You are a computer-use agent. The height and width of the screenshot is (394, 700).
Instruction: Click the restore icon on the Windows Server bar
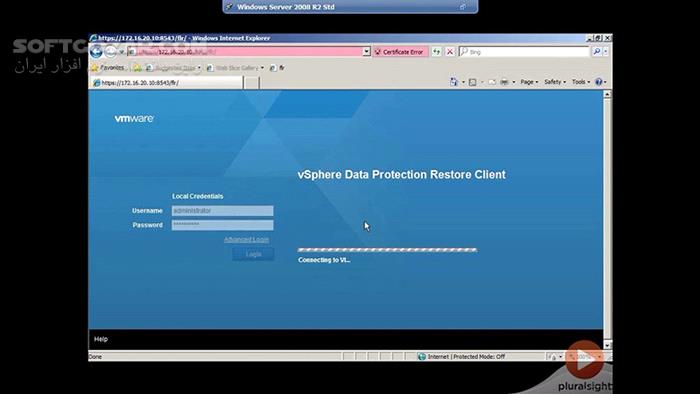click(x=463, y=7)
